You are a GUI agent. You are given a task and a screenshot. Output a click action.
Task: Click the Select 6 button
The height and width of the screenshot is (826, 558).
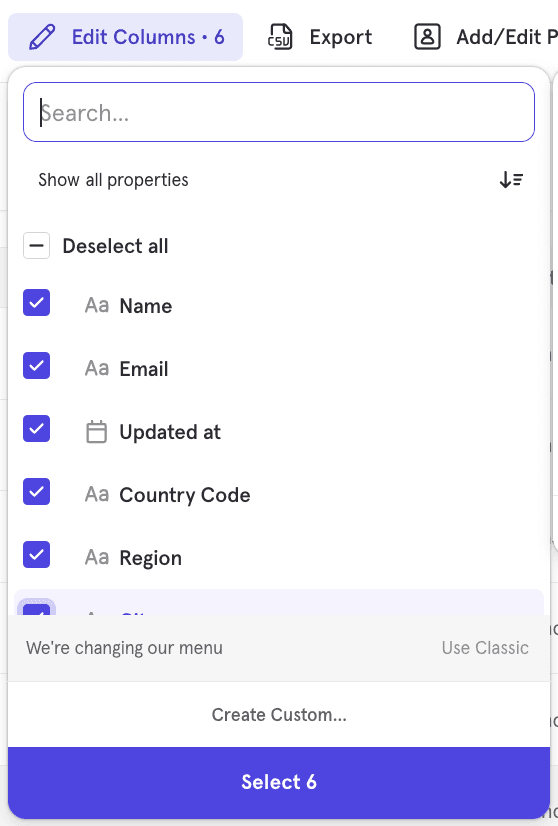coord(279,782)
